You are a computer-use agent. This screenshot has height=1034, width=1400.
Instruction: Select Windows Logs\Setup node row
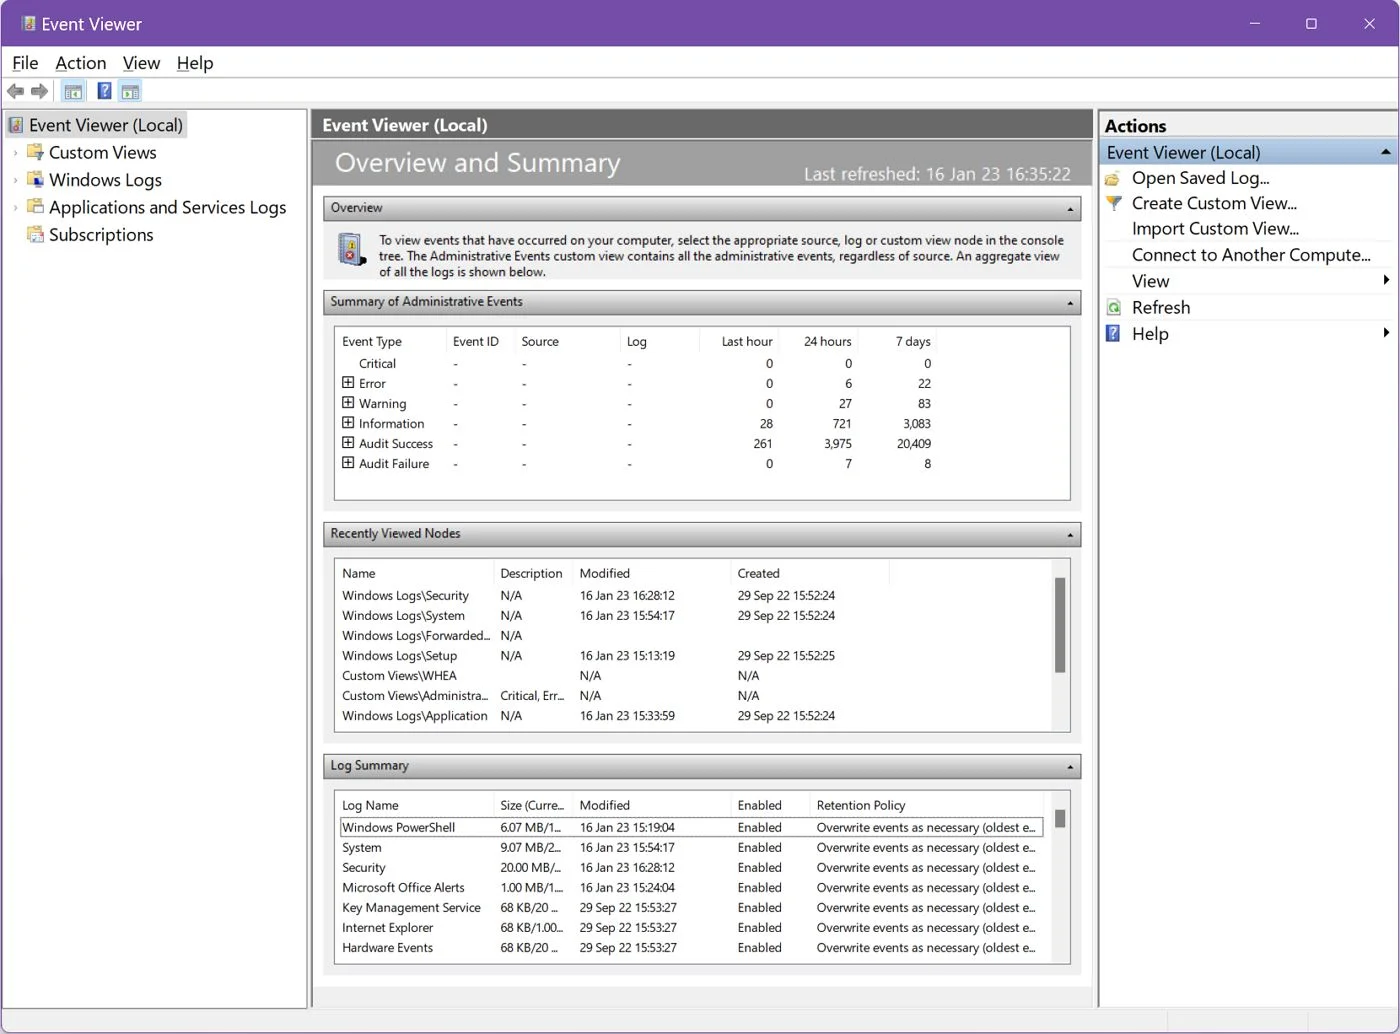[692, 655]
